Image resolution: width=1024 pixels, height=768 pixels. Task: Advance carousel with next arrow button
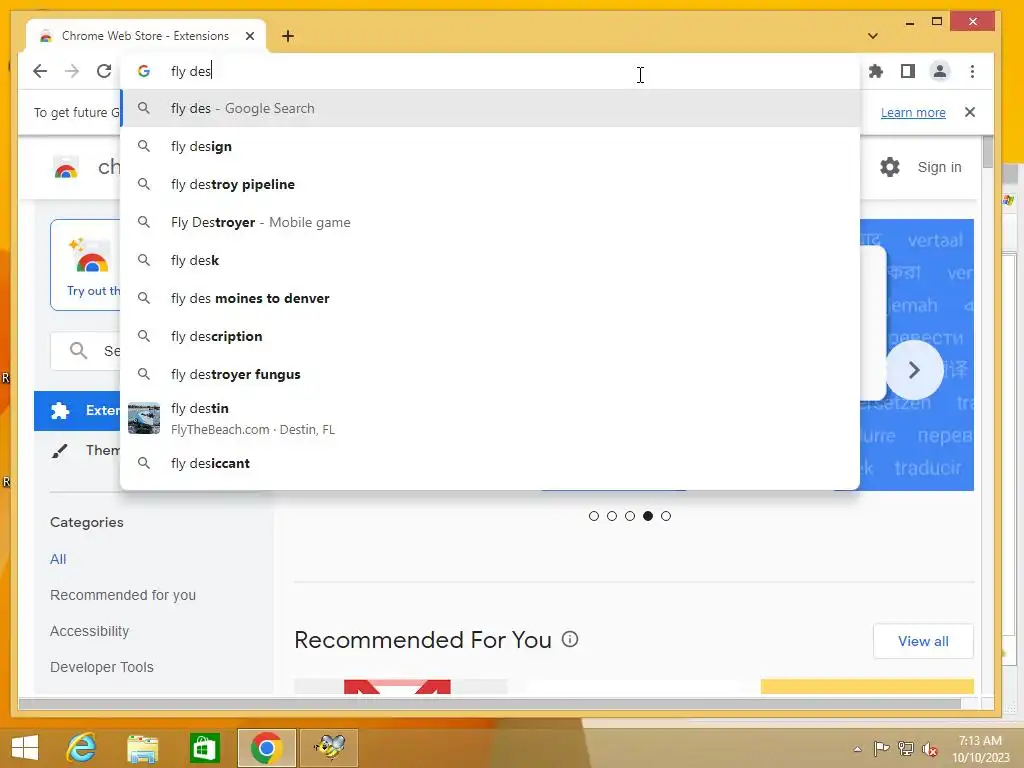click(x=914, y=370)
